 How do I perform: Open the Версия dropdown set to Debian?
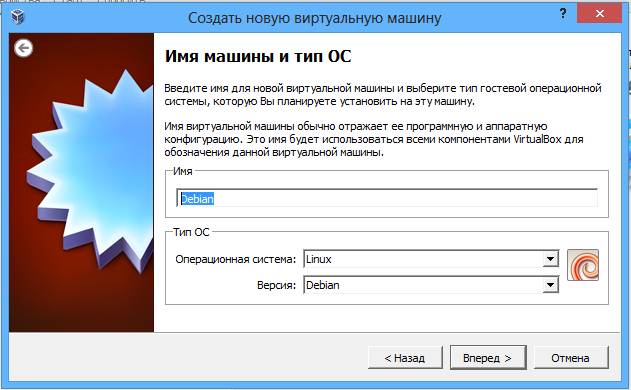click(431, 285)
